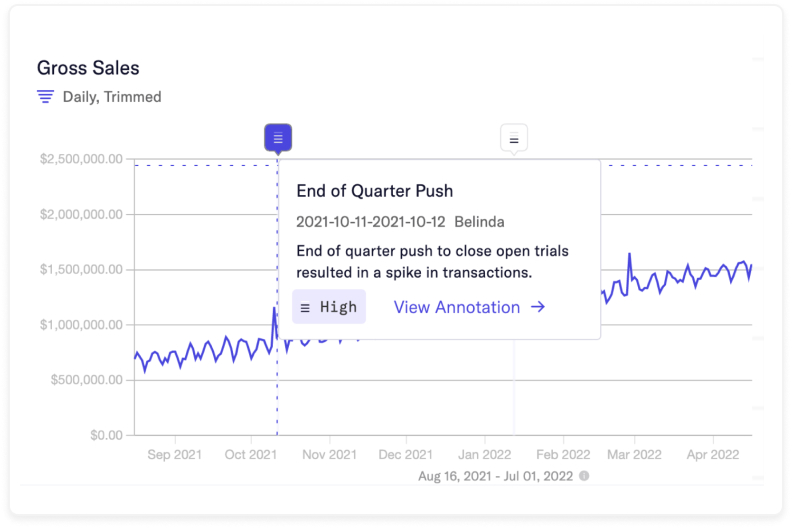Click the Sep 2021 x-axis label
This screenshot has width=792, height=528.
point(174,454)
